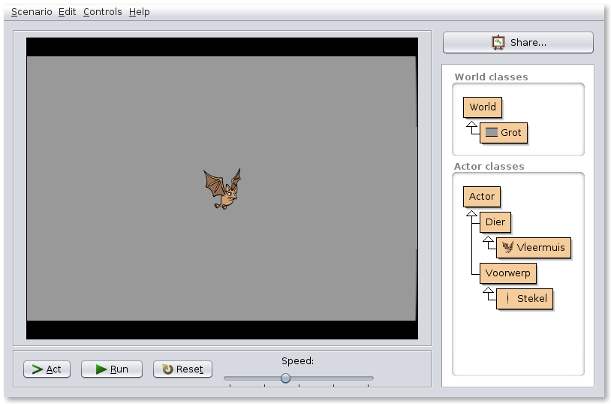The width and height of the screenshot is (611, 404).
Task: Click the Share... button
Action: pyautogui.click(x=518, y=42)
